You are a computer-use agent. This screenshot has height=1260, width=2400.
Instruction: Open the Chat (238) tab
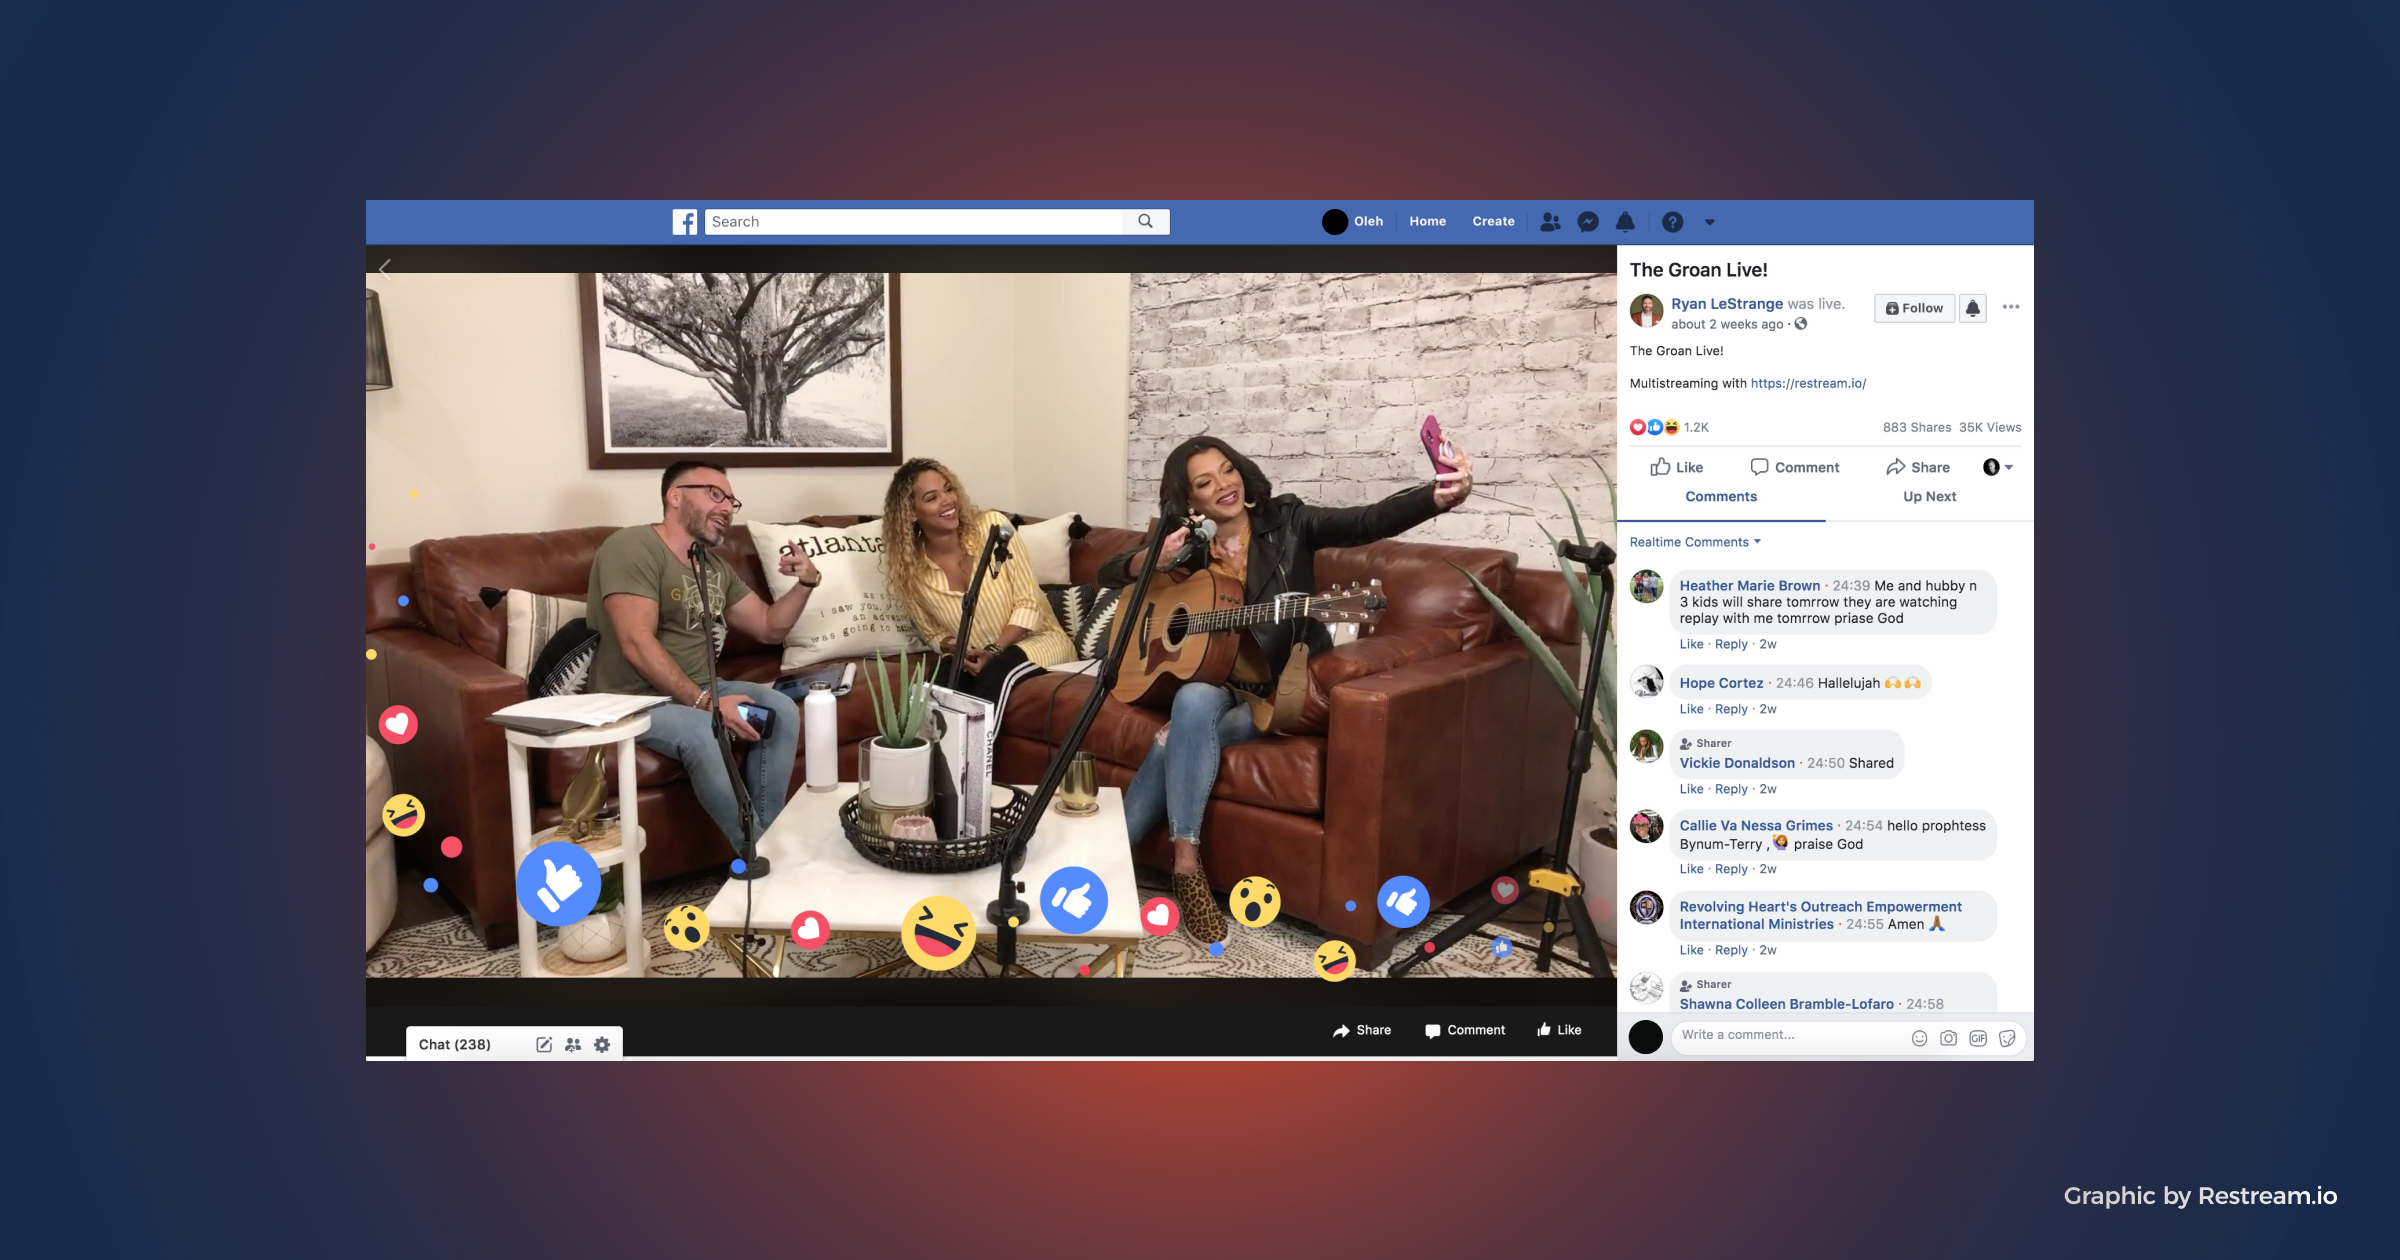point(455,1044)
